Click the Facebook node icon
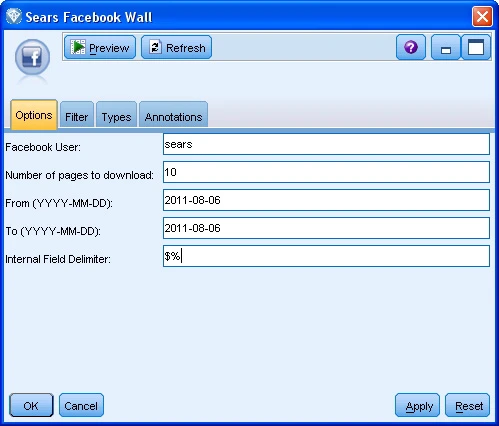499x426 pixels. (x=32, y=58)
